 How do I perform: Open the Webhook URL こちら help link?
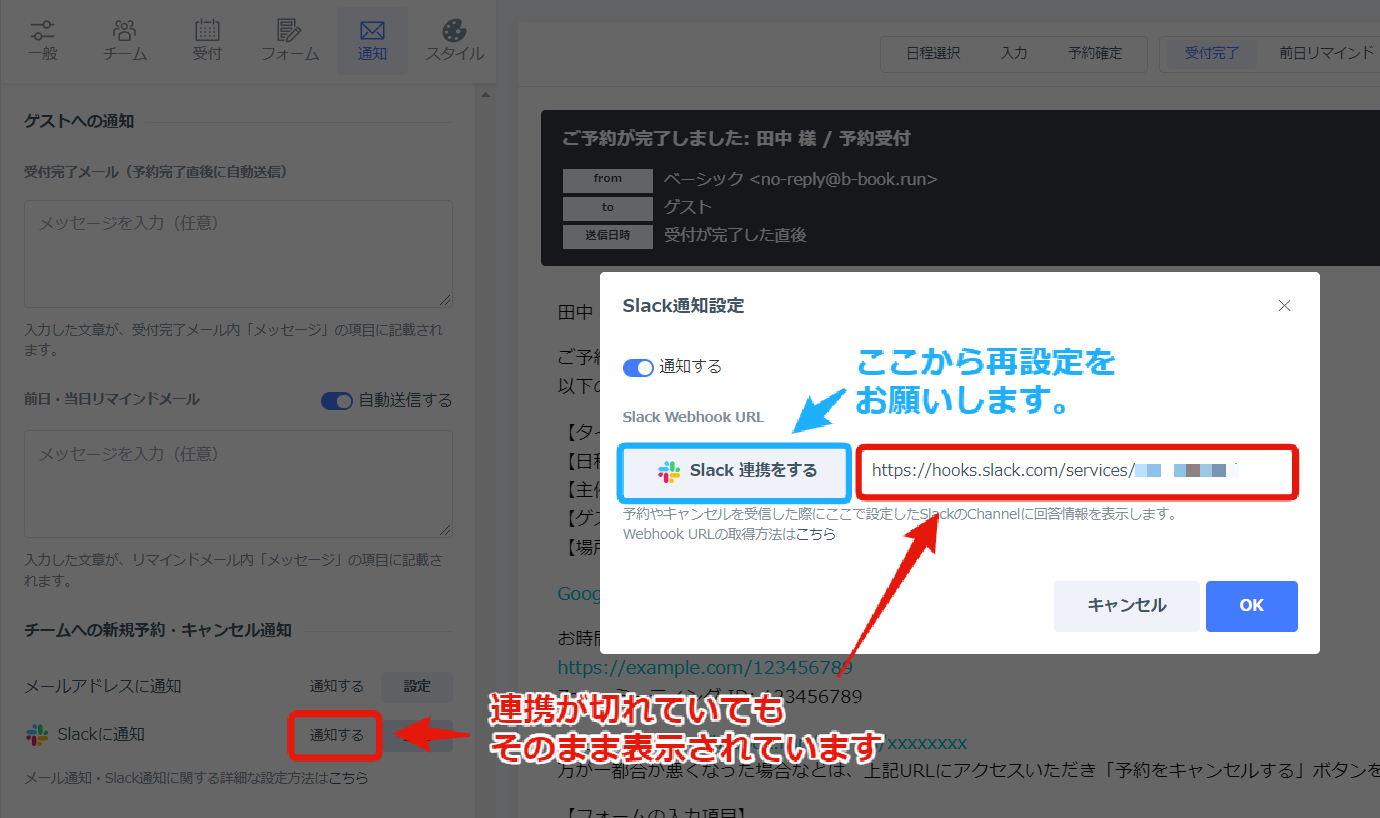click(x=816, y=534)
